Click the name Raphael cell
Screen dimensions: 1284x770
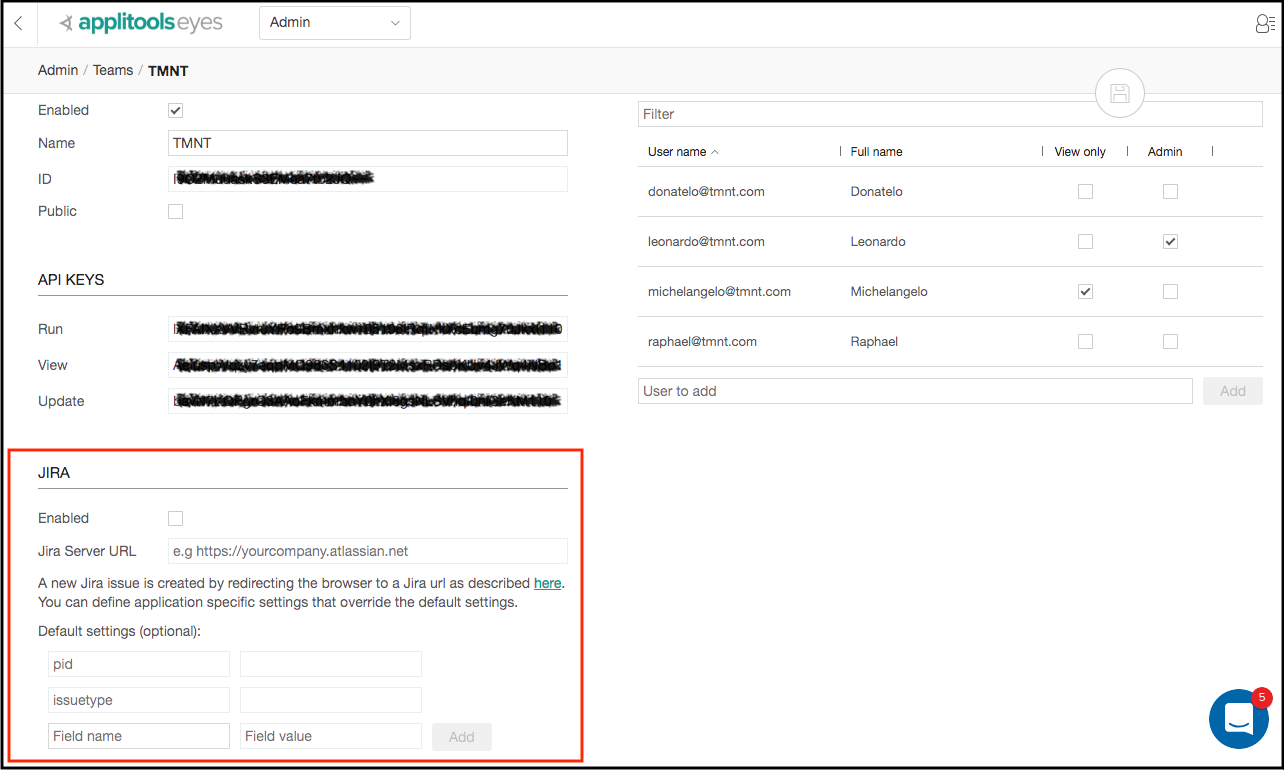pyautogui.click(x=874, y=342)
